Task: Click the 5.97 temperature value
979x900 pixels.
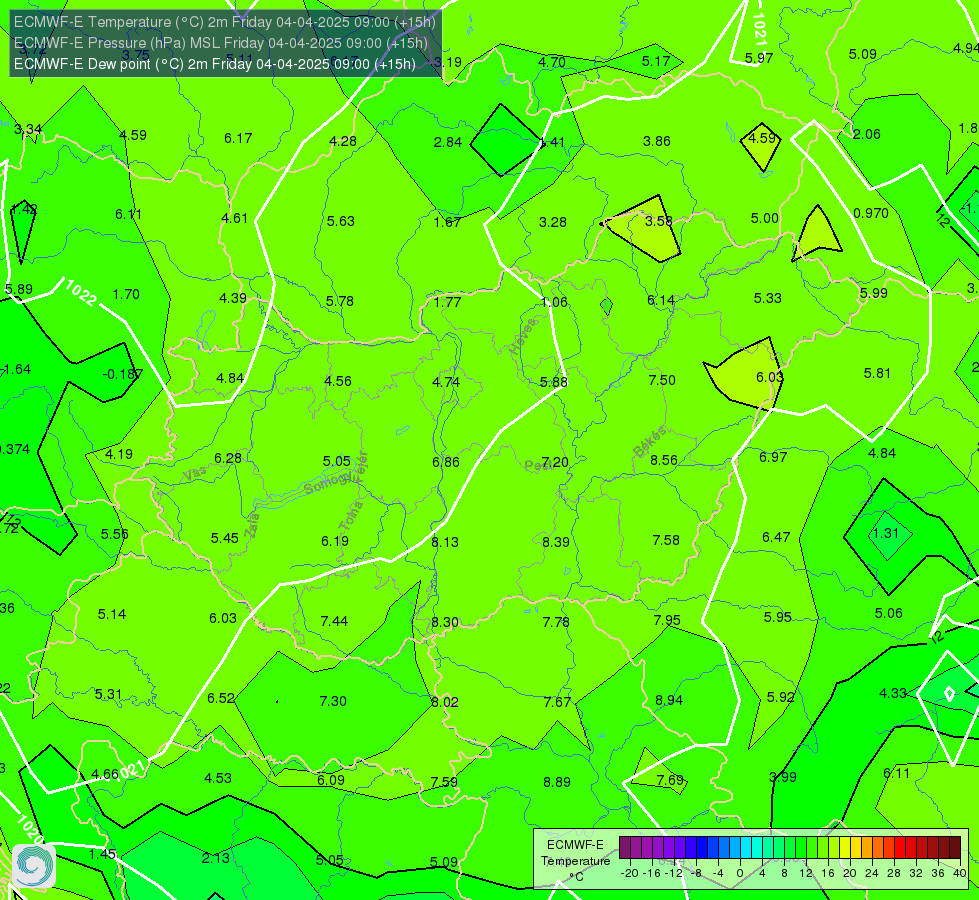Action: pyautogui.click(x=759, y=58)
